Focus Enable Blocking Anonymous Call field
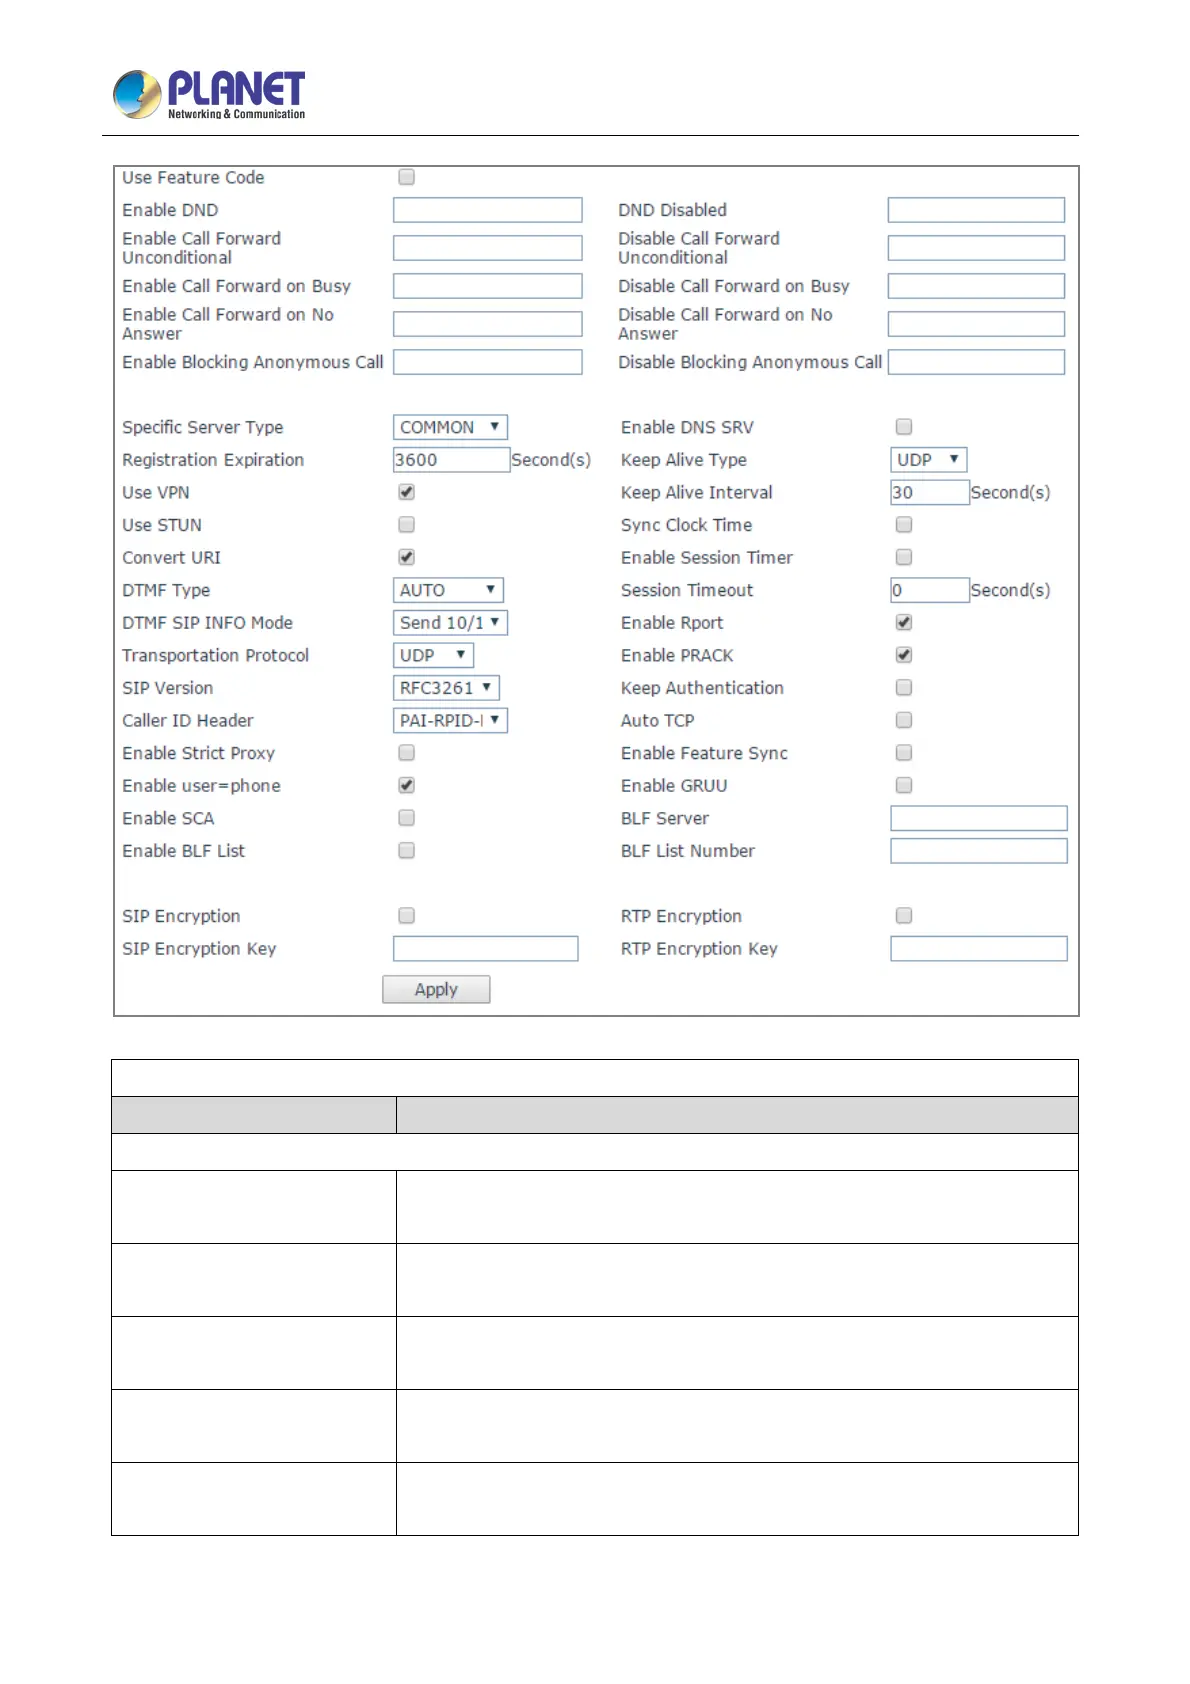Screen dimensions: 1190x1684 pos(487,362)
